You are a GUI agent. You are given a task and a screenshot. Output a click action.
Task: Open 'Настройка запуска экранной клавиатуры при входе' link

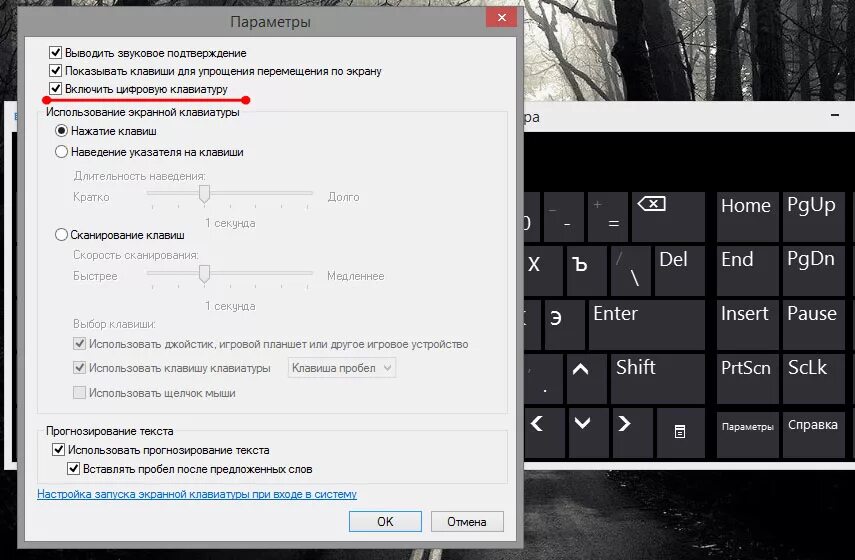pos(197,494)
